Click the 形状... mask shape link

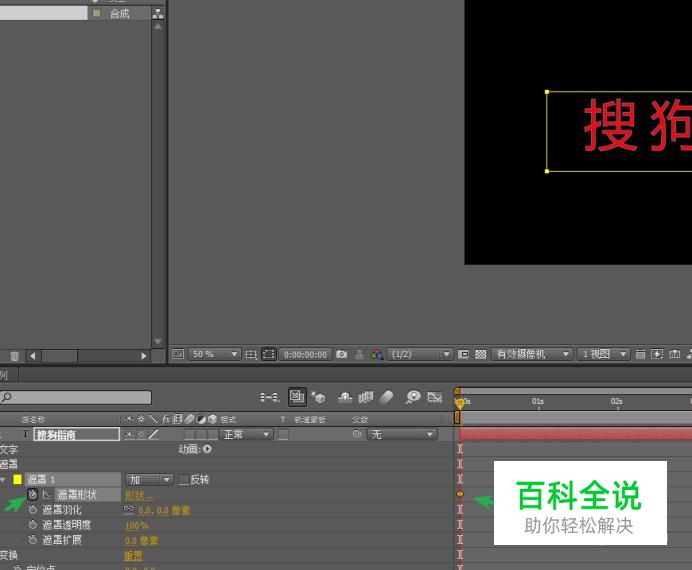point(139,495)
